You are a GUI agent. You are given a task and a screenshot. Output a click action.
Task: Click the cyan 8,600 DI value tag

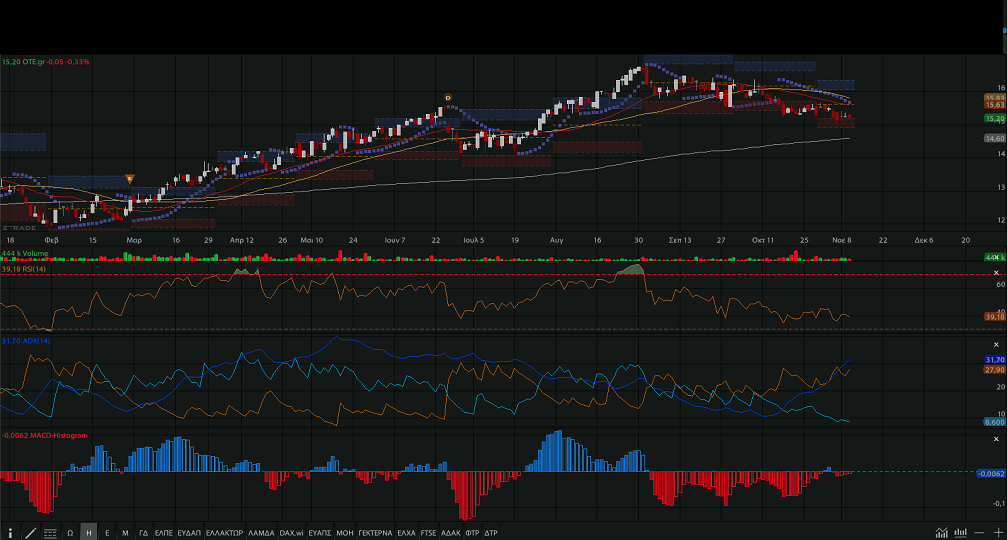coord(995,422)
